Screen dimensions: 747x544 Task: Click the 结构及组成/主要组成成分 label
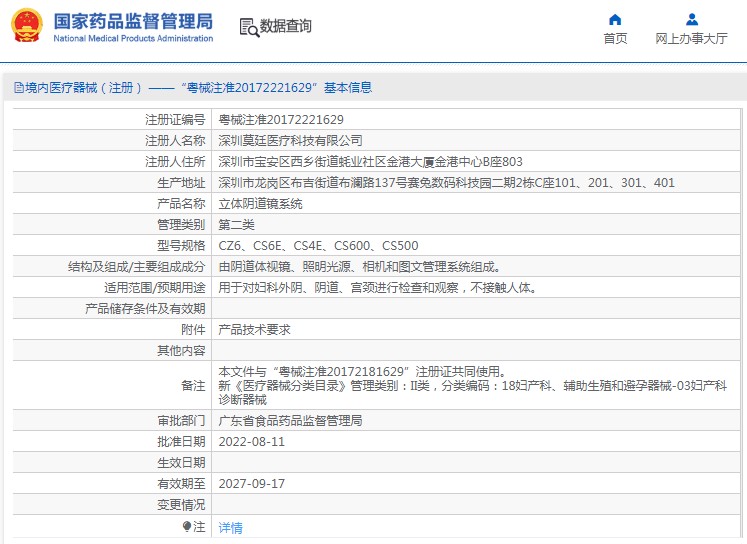(x=136, y=266)
